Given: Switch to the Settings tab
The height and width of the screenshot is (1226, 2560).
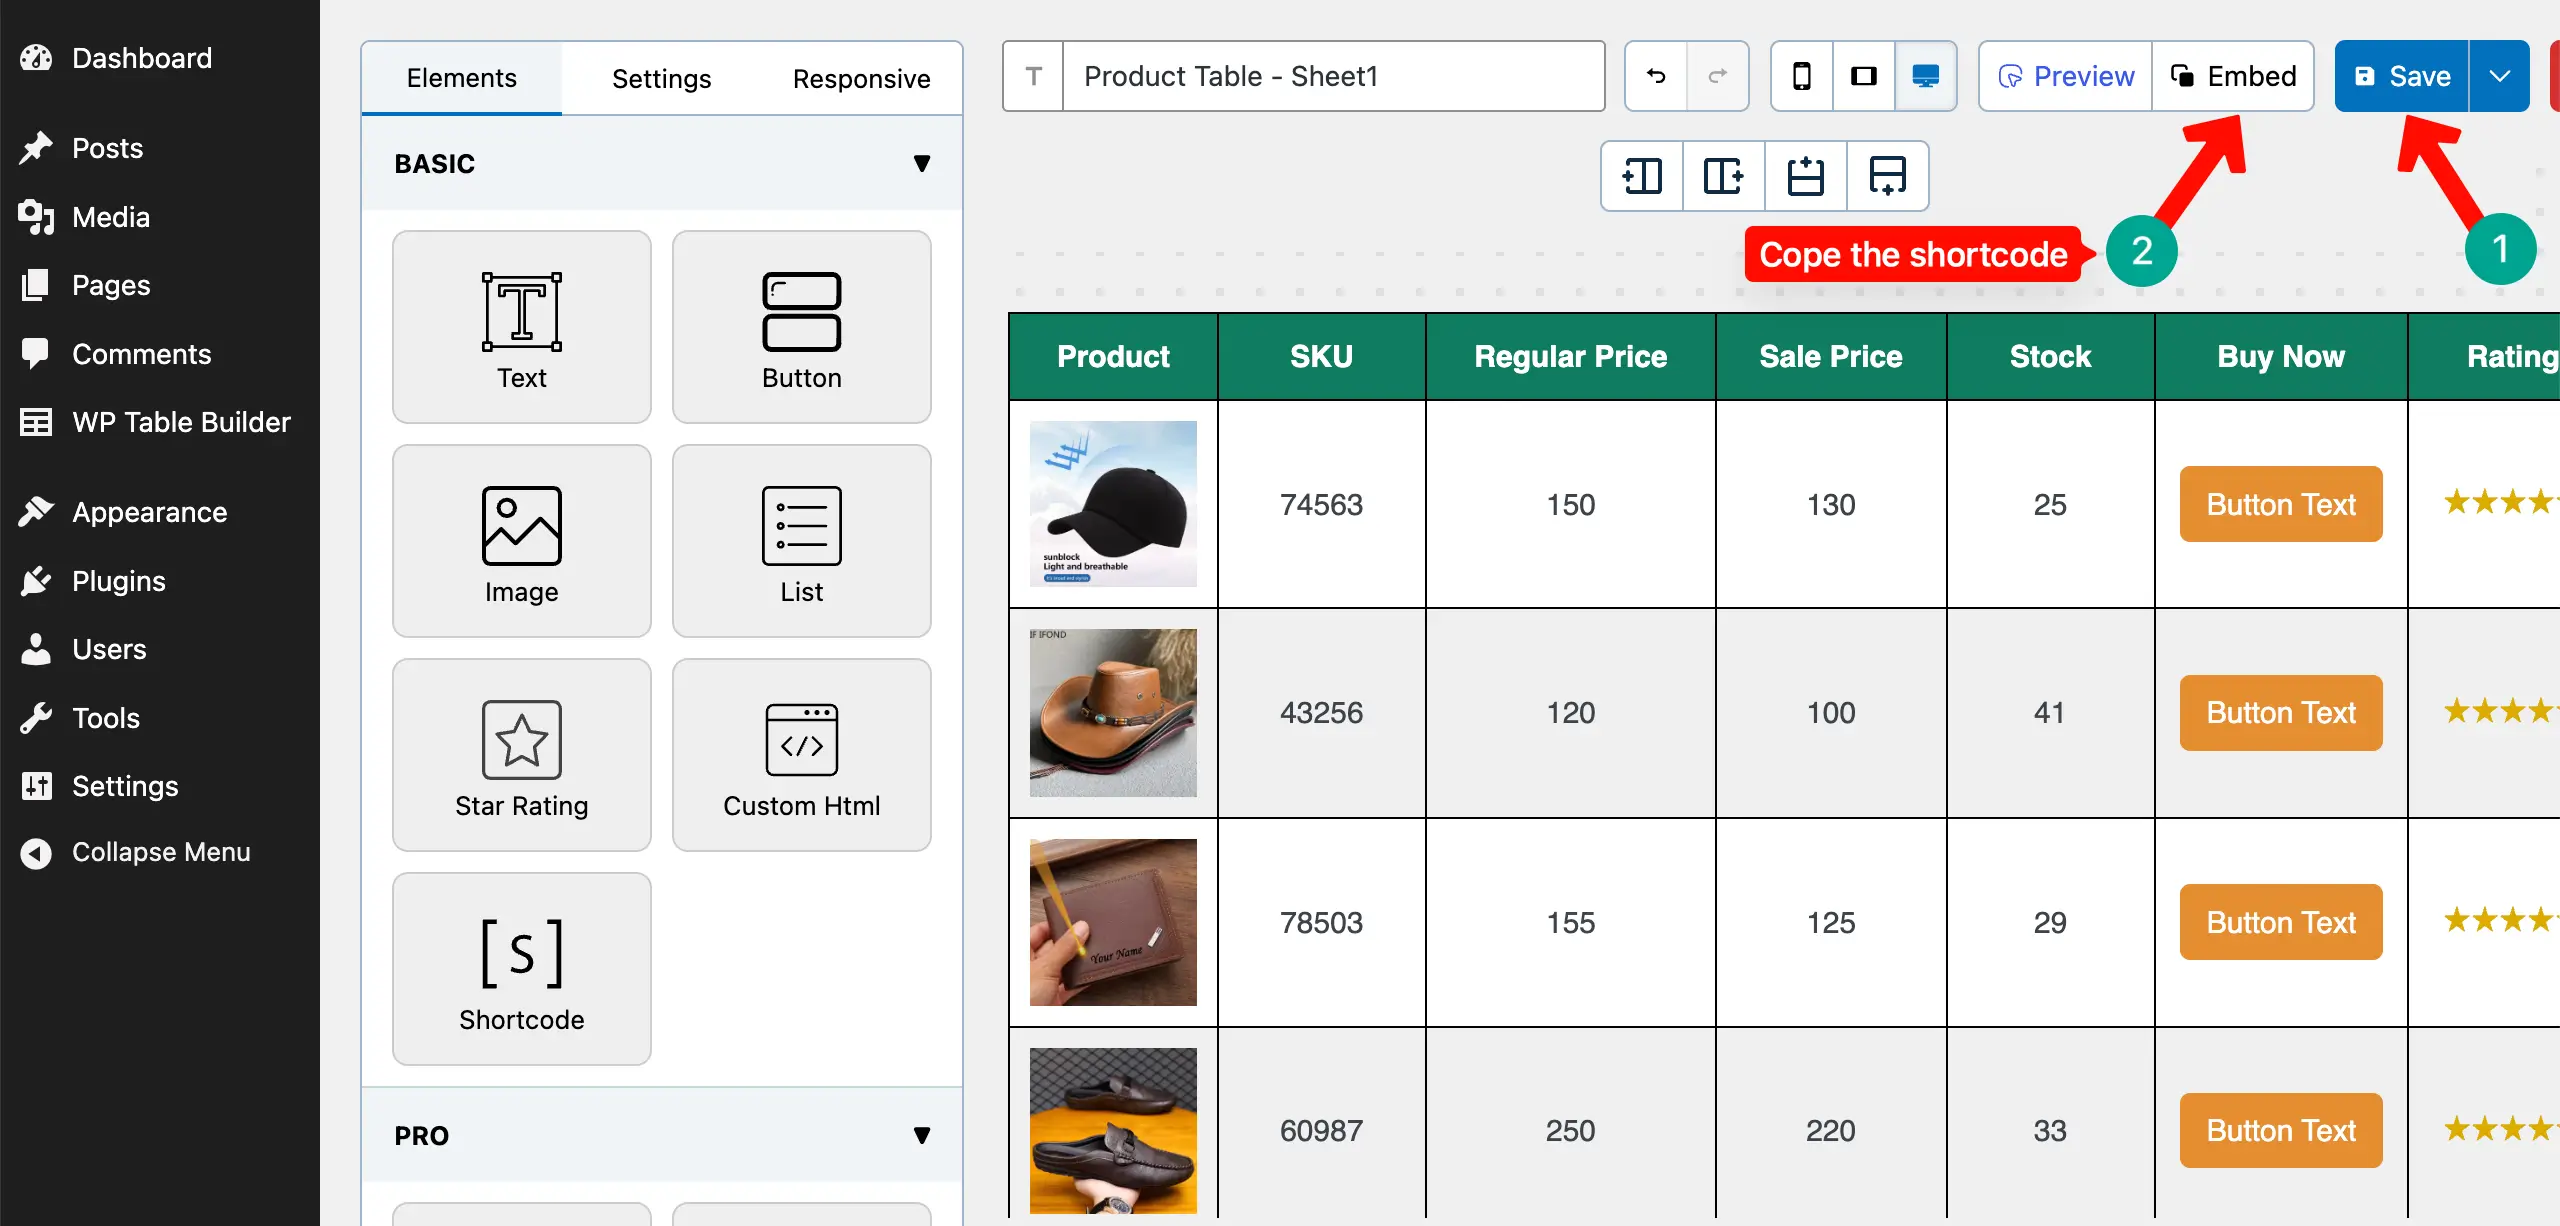Looking at the screenshot, I should pyautogui.click(x=661, y=78).
